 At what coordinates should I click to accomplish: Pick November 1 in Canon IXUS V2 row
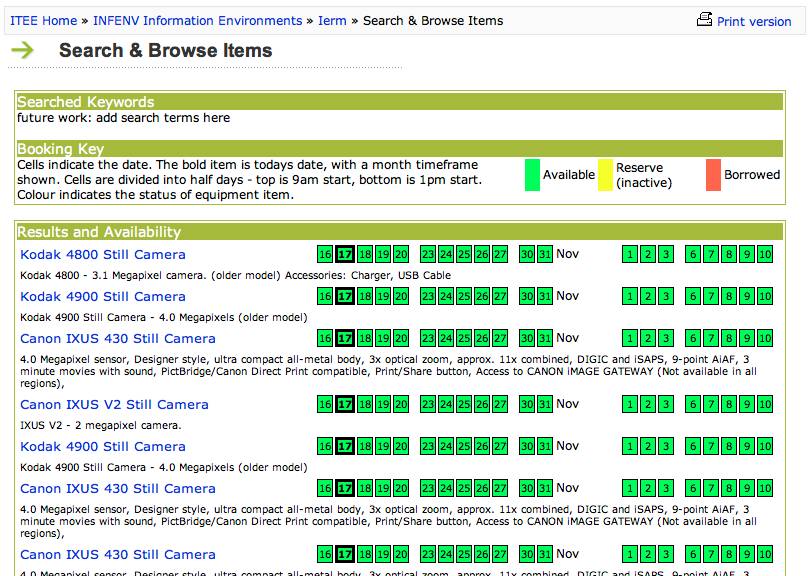[629, 404]
